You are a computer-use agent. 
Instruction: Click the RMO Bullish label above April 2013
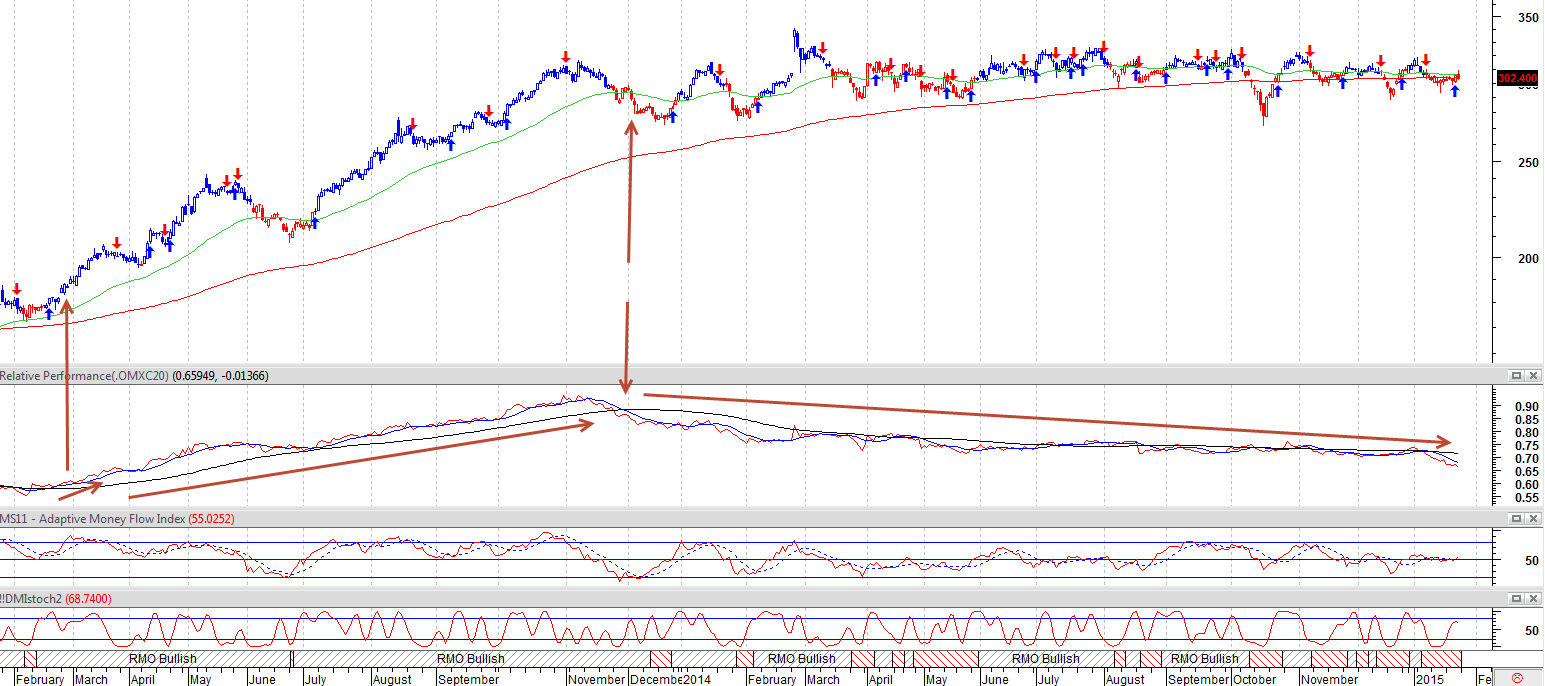163,659
